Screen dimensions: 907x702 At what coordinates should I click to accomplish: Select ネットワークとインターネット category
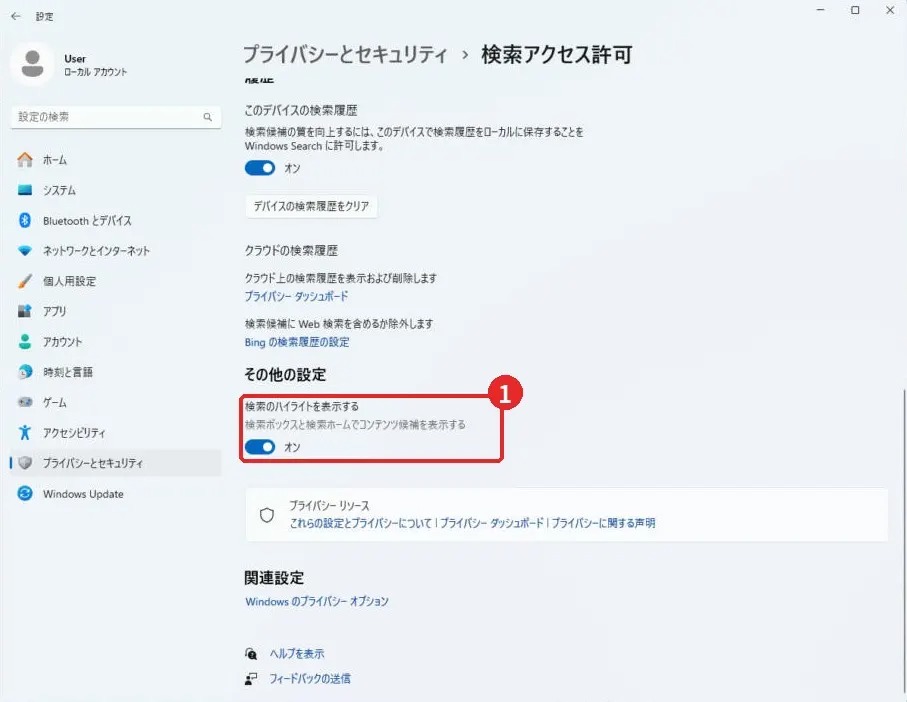[116, 250]
